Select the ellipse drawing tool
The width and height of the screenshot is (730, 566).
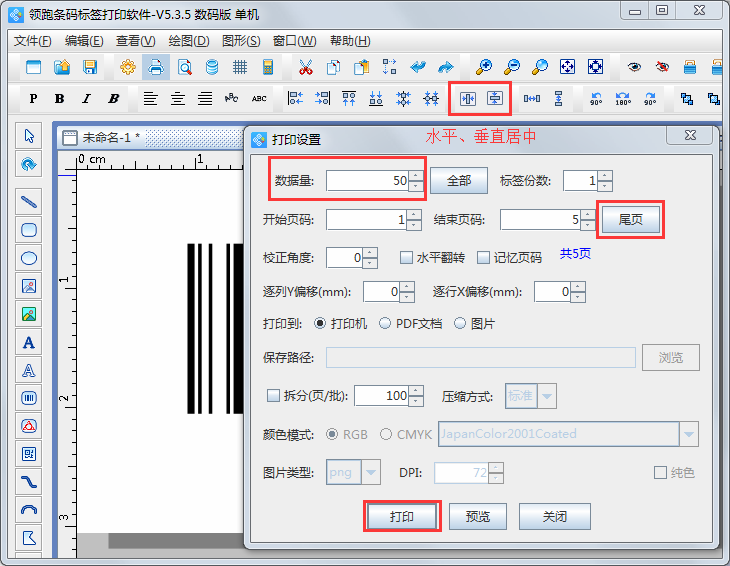pyautogui.click(x=30, y=258)
